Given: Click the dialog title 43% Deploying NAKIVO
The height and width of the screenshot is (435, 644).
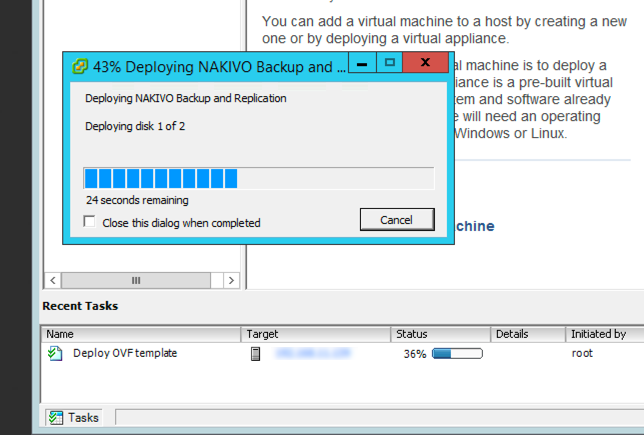Looking at the screenshot, I should click(219, 67).
